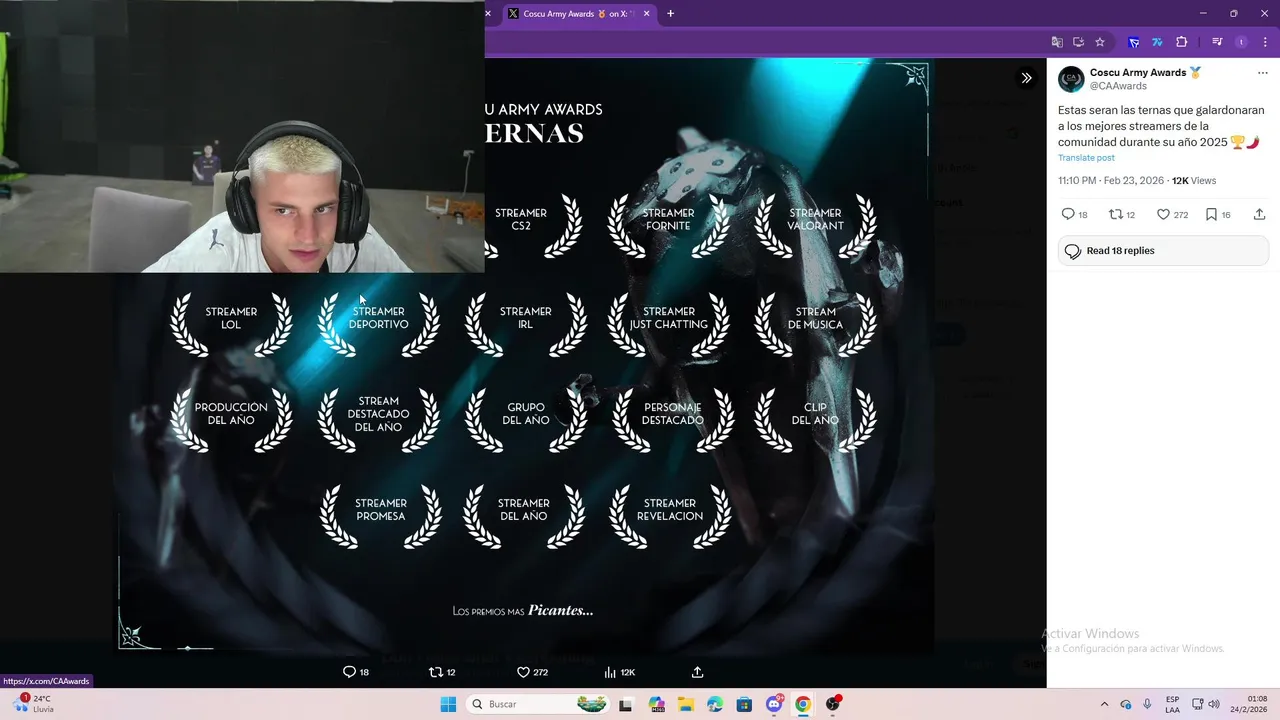Open the blue arrow extension icon

coord(1134,42)
